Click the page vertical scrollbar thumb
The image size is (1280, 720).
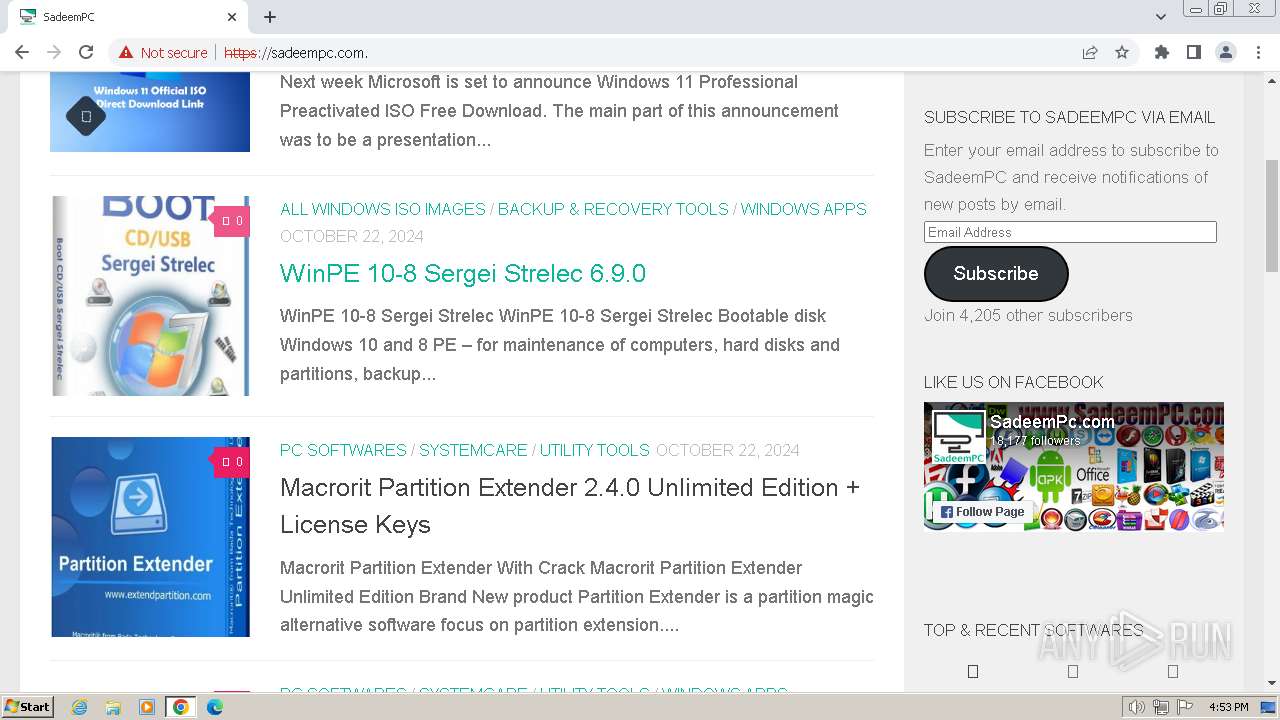click(1271, 215)
